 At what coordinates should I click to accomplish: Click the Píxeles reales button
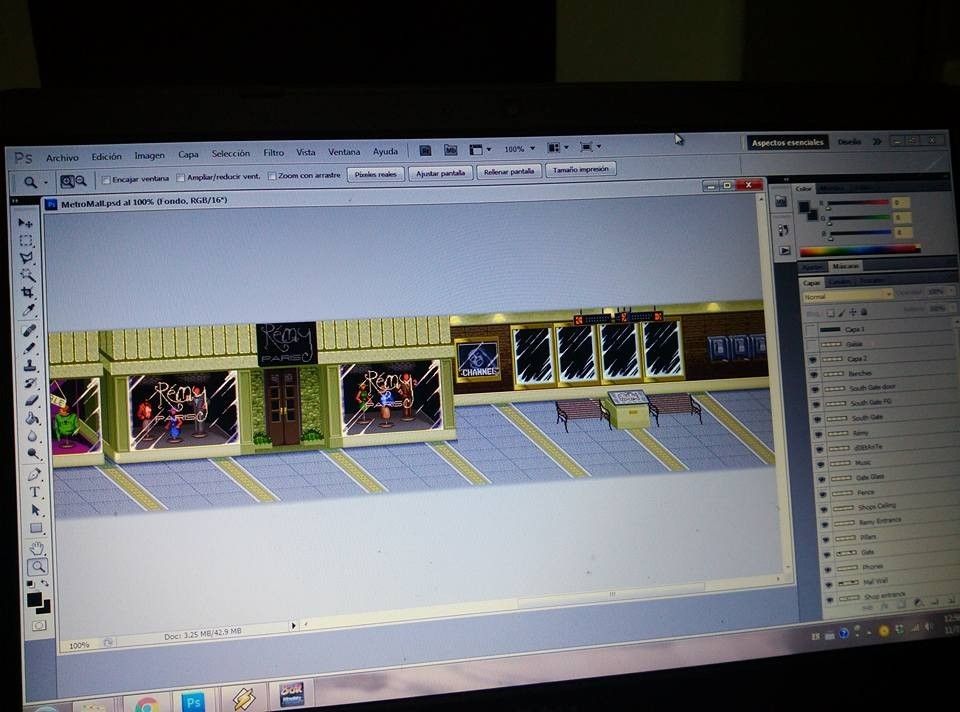375,174
